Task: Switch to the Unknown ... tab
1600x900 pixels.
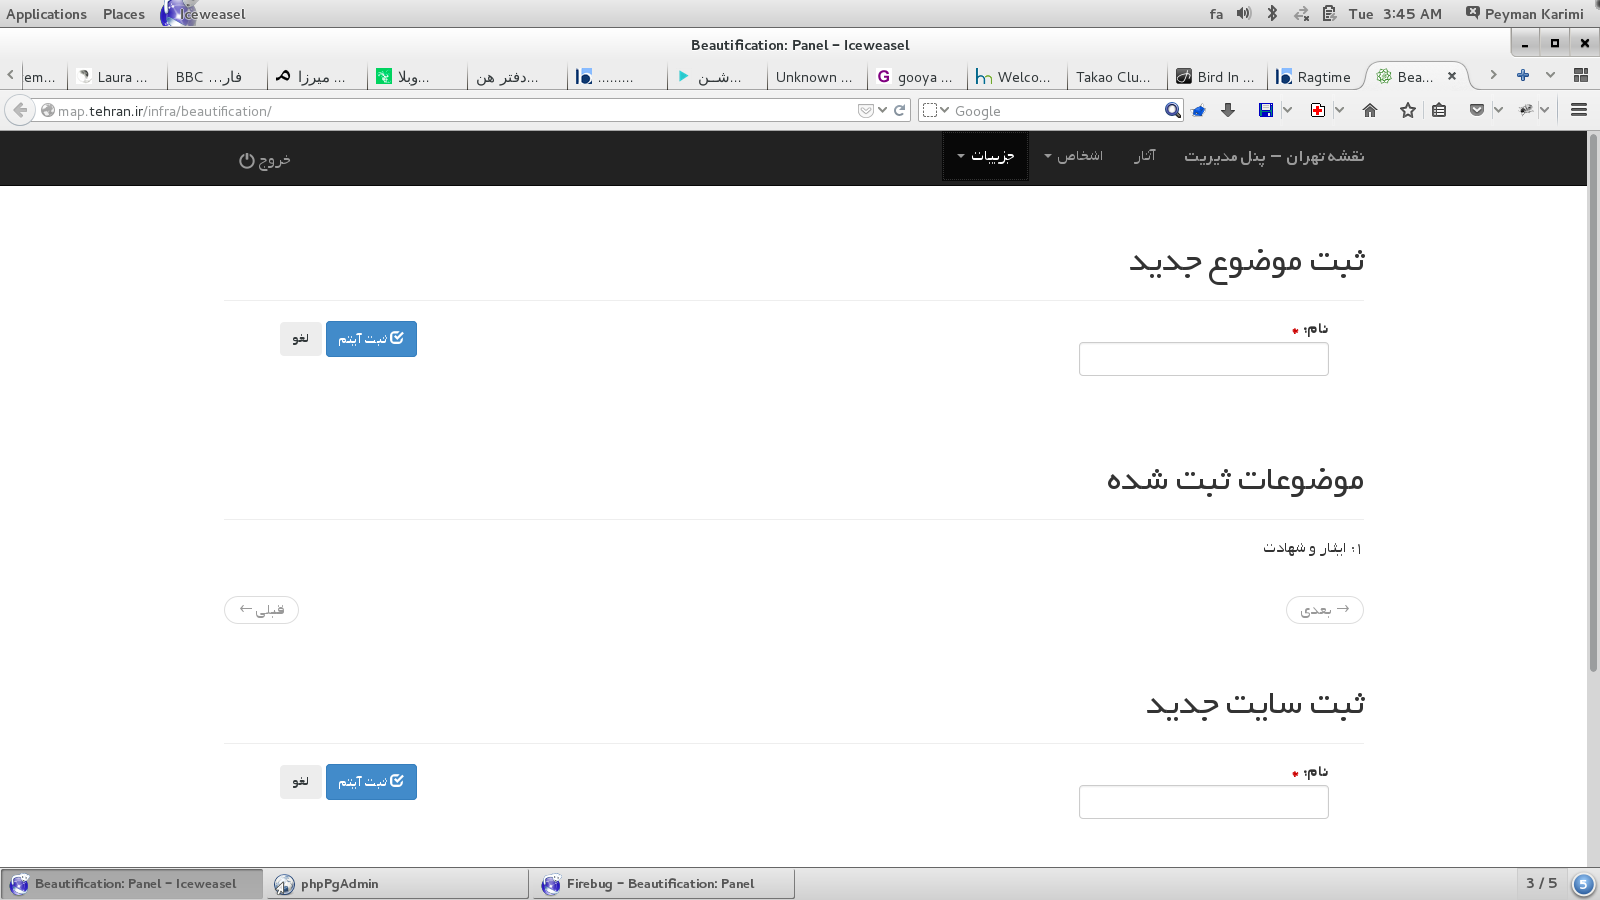Action: pyautogui.click(x=816, y=77)
